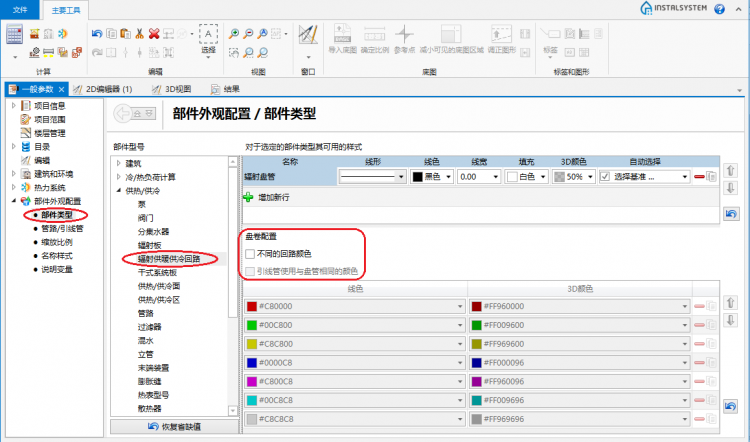Toggle the 自动选择 checkbox in 辐射盘管 row

pos(605,176)
